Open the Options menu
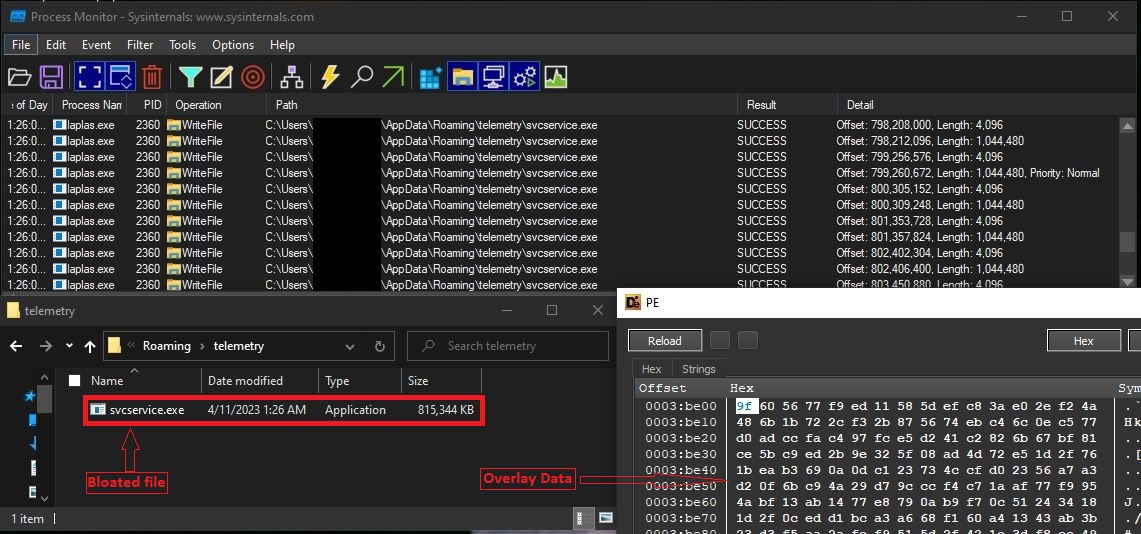 tap(233, 44)
